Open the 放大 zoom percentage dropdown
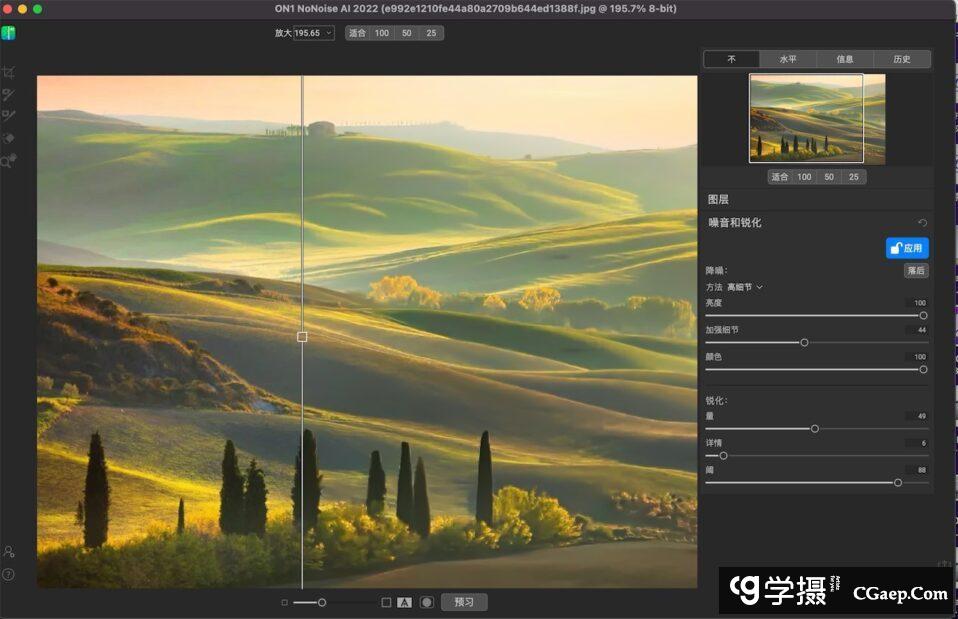This screenshot has width=958, height=619. pyautogui.click(x=314, y=33)
